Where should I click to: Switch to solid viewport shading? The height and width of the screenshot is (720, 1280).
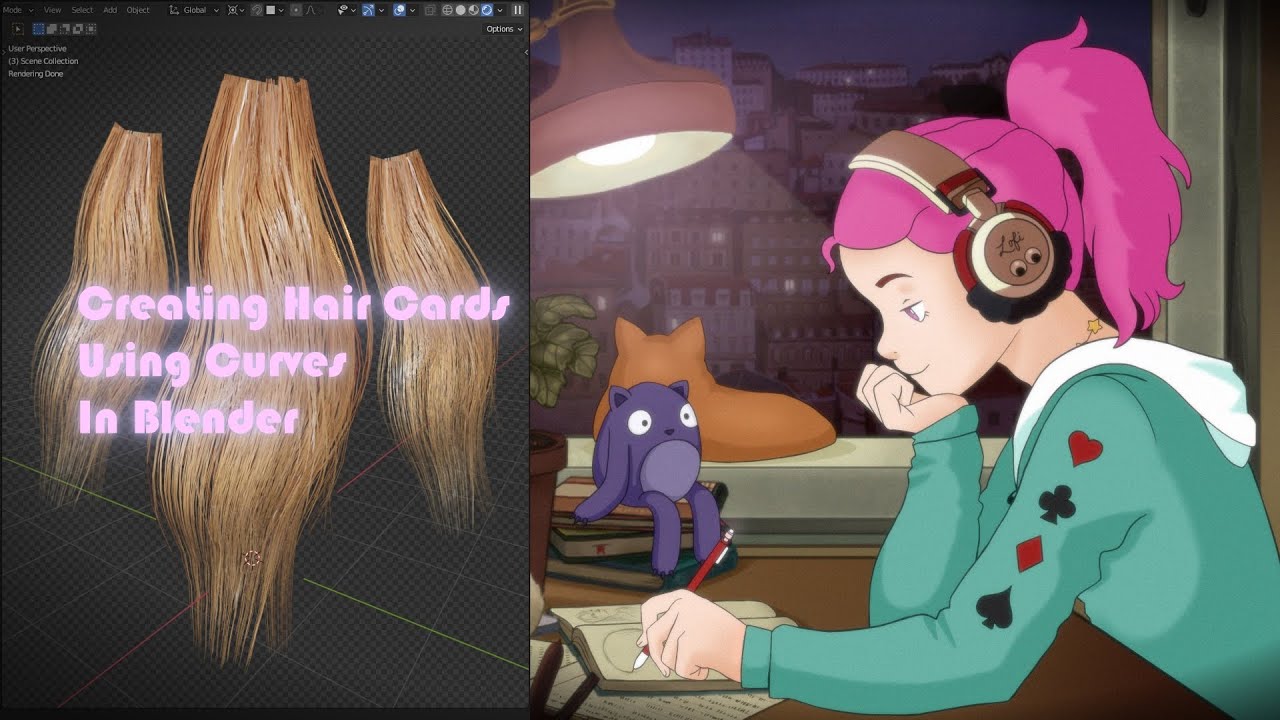460,10
